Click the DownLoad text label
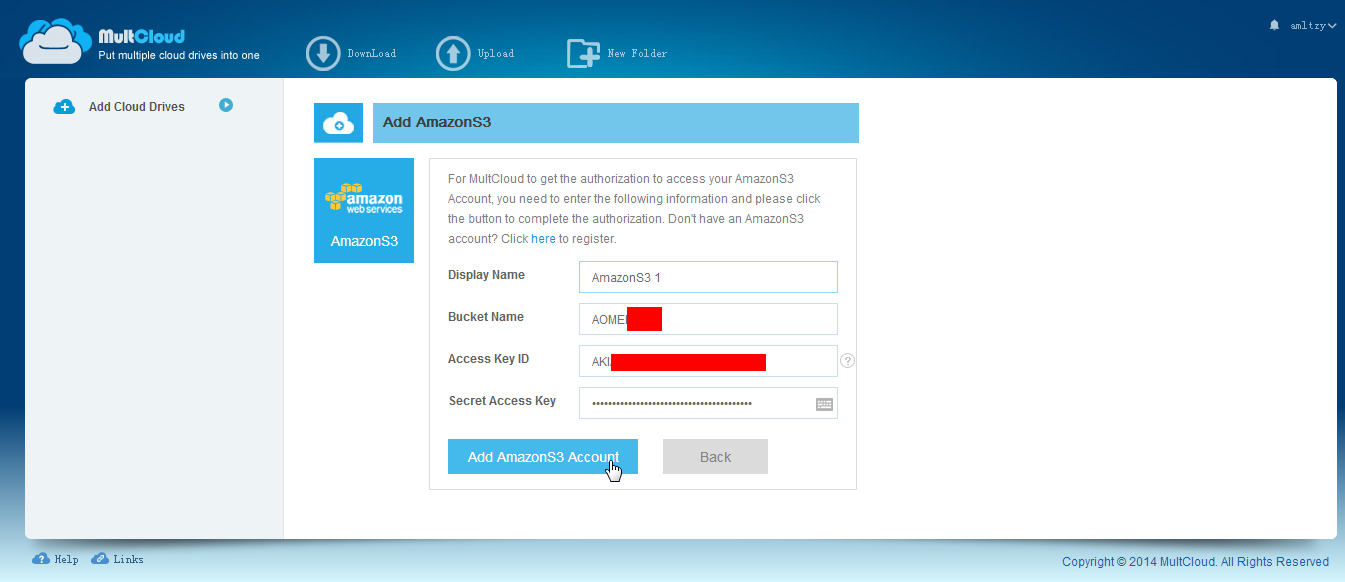Viewport: 1345px width, 582px height. click(x=372, y=53)
